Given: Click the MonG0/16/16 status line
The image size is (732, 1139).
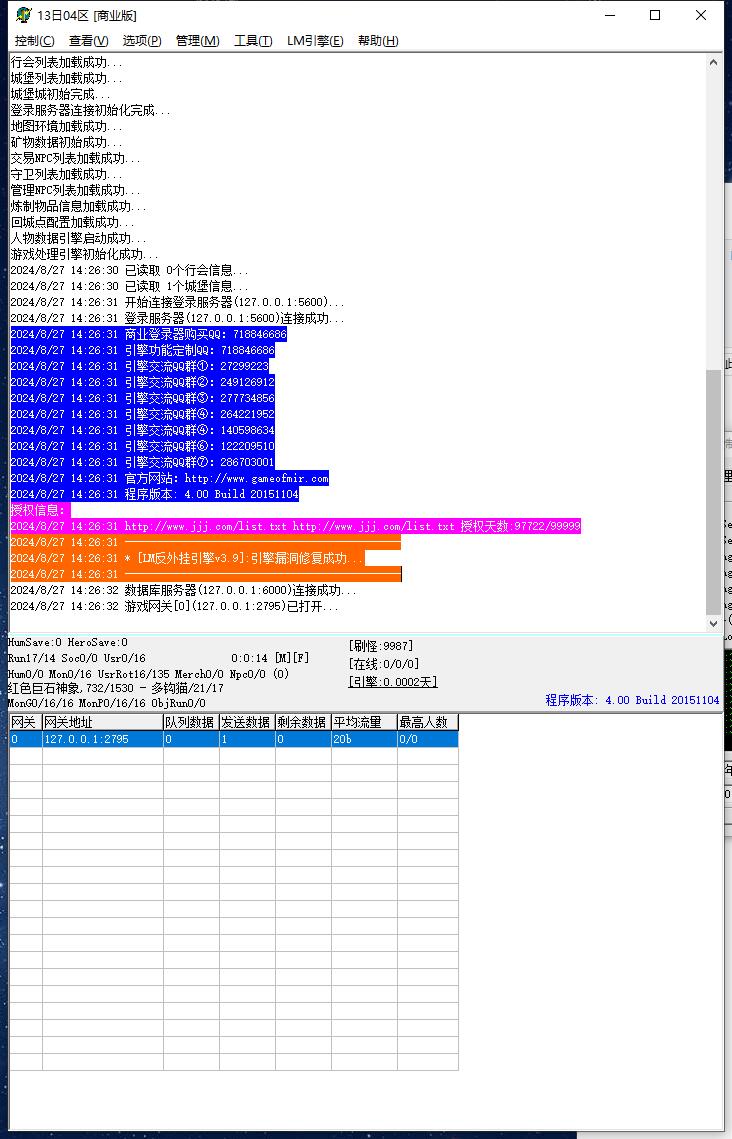Looking at the screenshot, I should click(106, 703).
